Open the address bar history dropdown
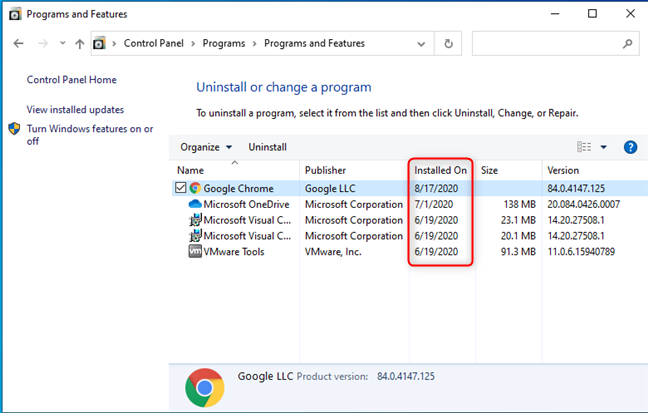 [421, 44]
